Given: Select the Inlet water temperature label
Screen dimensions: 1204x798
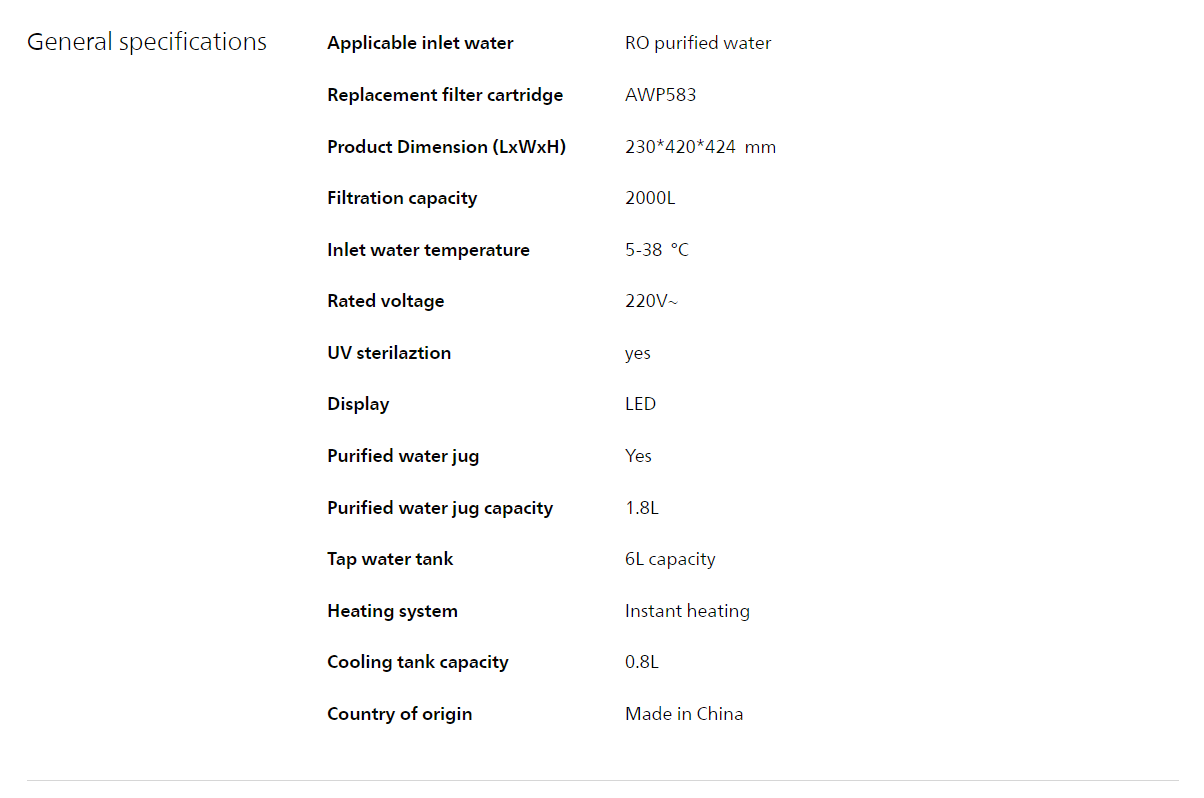Looking at the screenshot, I should point(428,250).
